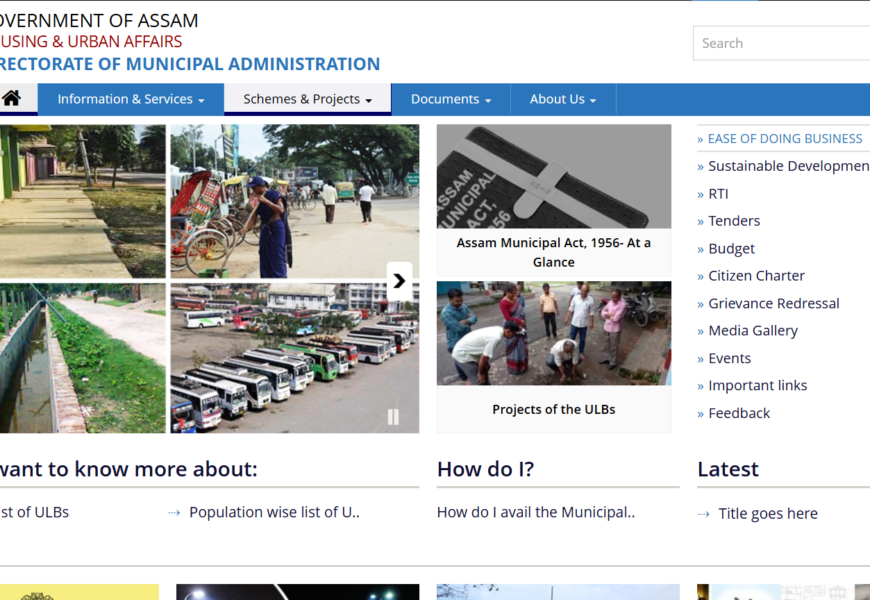Expand the Information & Services menu
This screenshot has height=600, width=870.
coord(130,99)
